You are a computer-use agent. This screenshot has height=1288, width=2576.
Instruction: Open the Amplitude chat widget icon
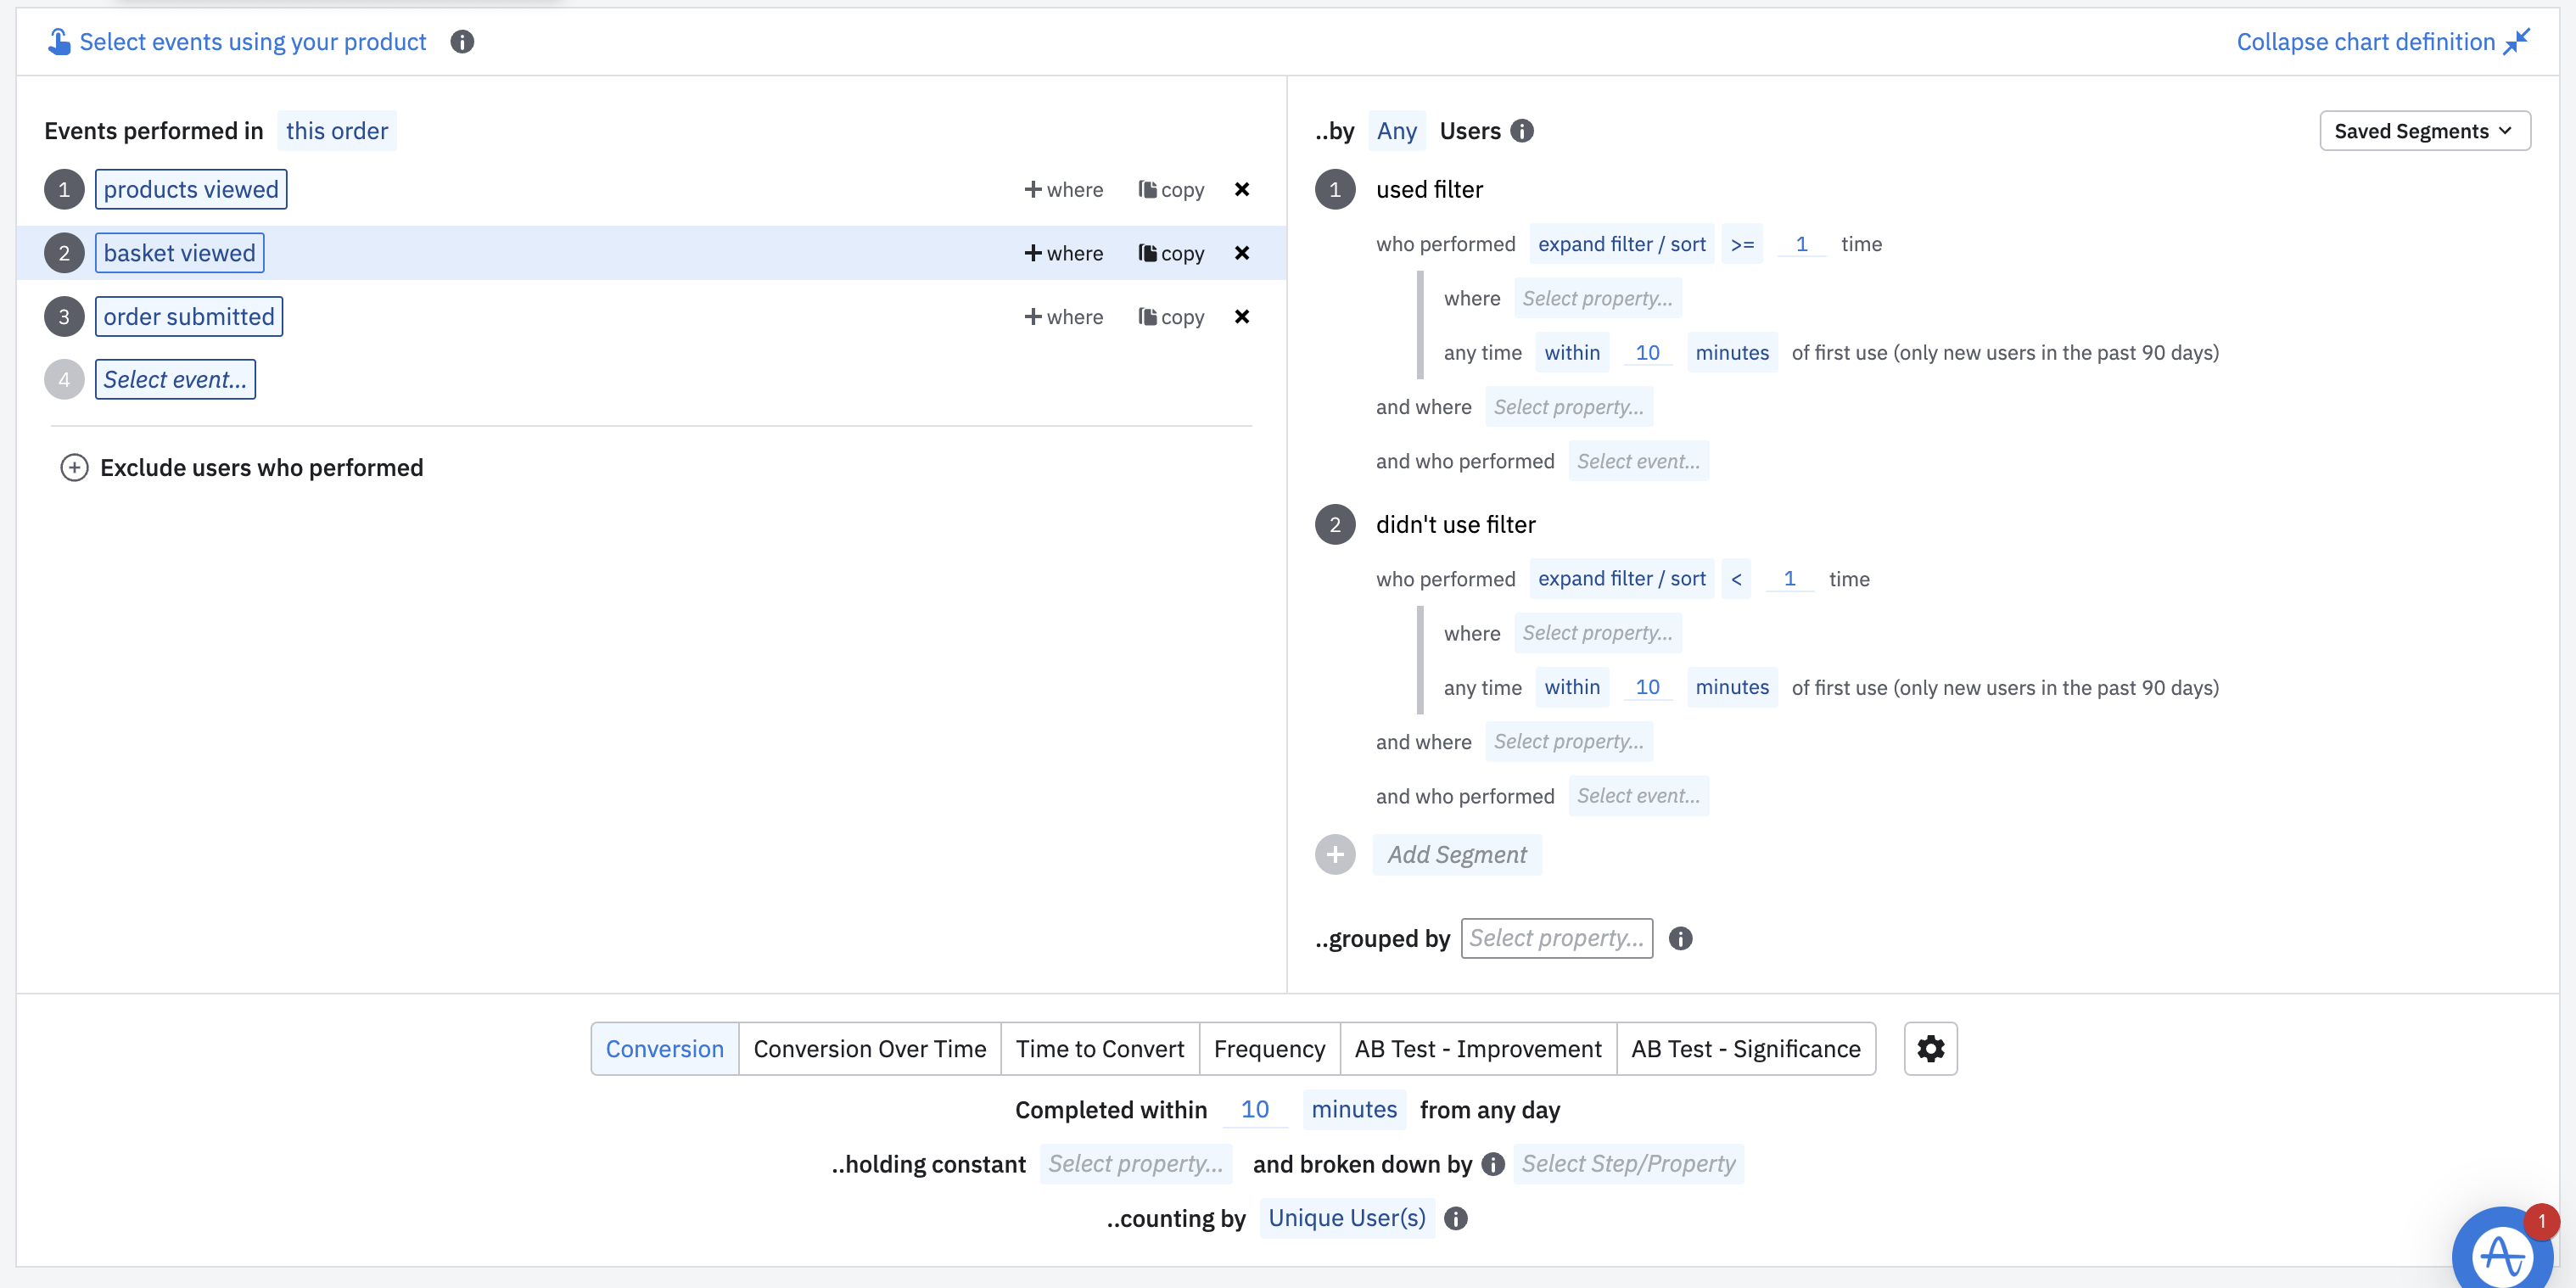(2505, 1253)
